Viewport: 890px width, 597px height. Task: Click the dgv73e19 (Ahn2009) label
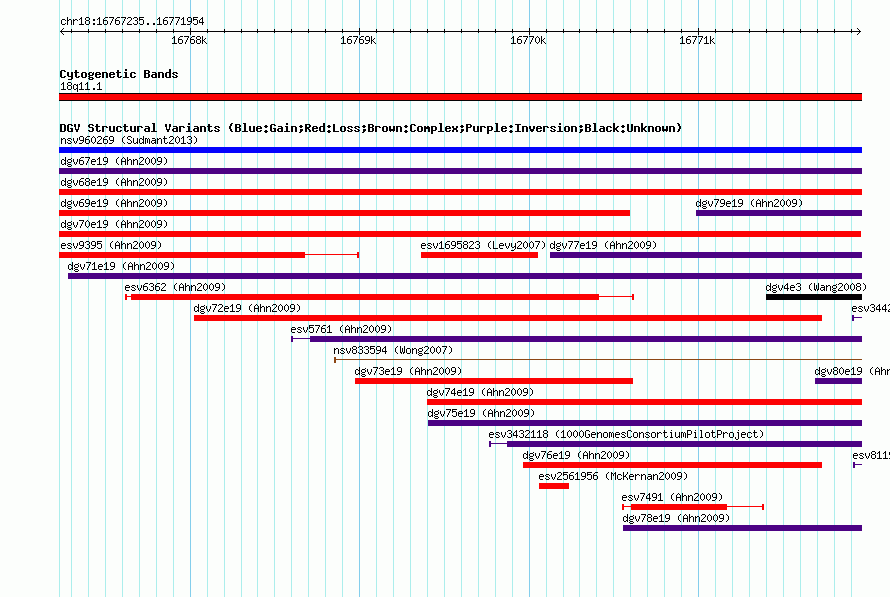coord(408,371)
